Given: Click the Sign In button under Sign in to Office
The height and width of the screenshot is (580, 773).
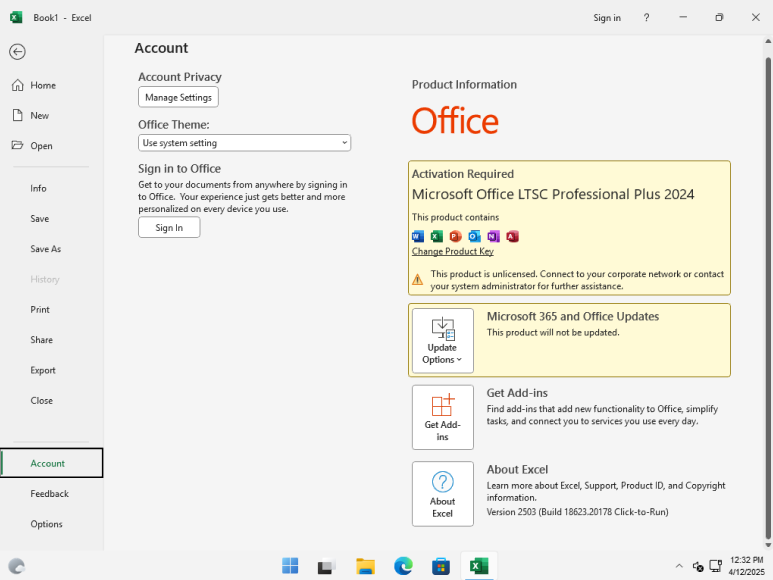Looking at the screenshot, I should pos(169,228).
